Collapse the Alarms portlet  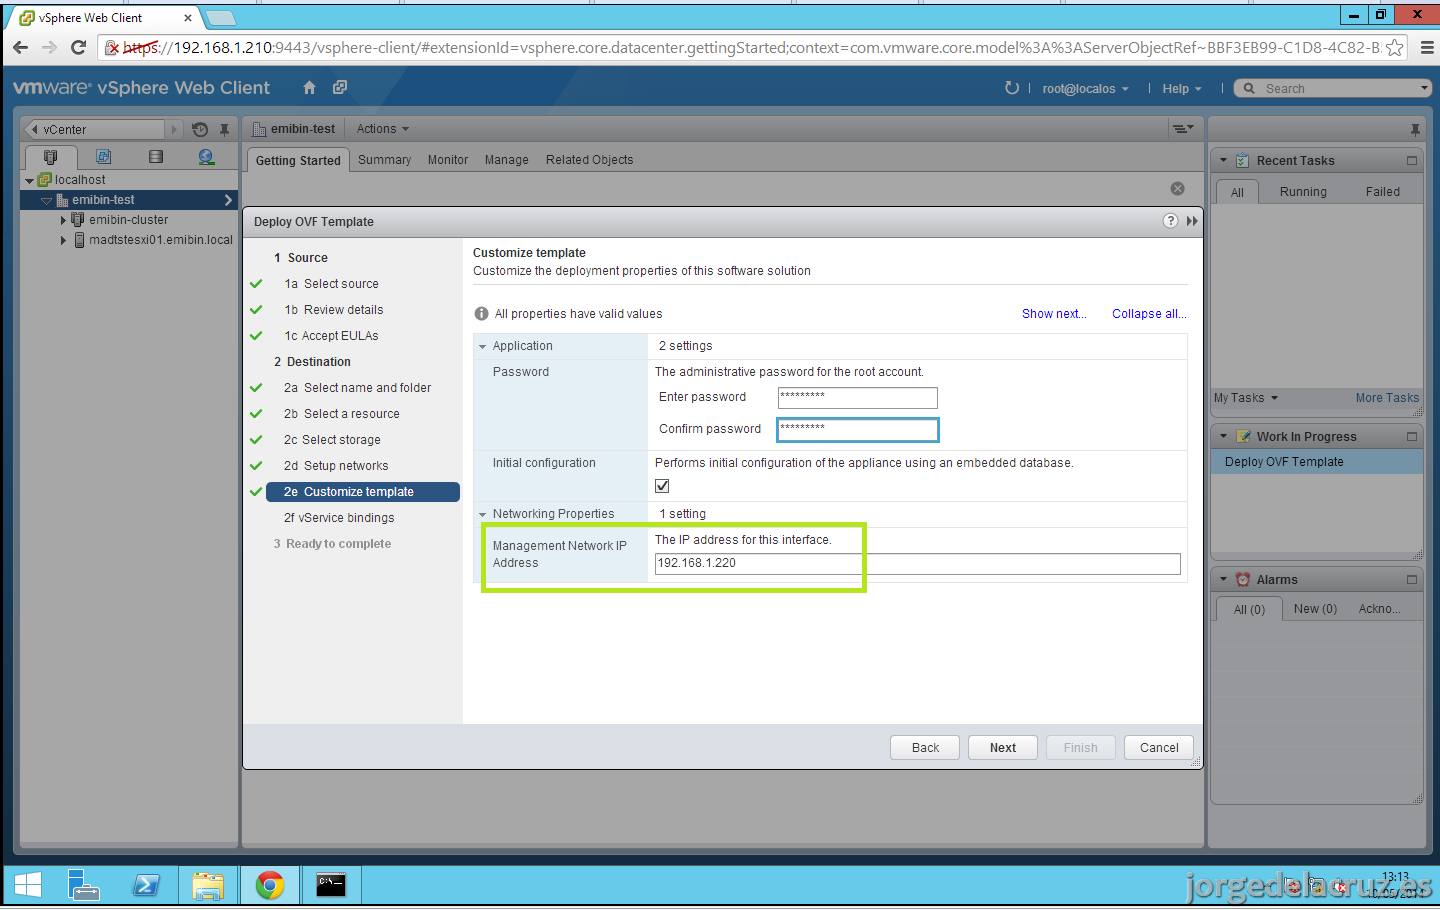point(1223,579)
